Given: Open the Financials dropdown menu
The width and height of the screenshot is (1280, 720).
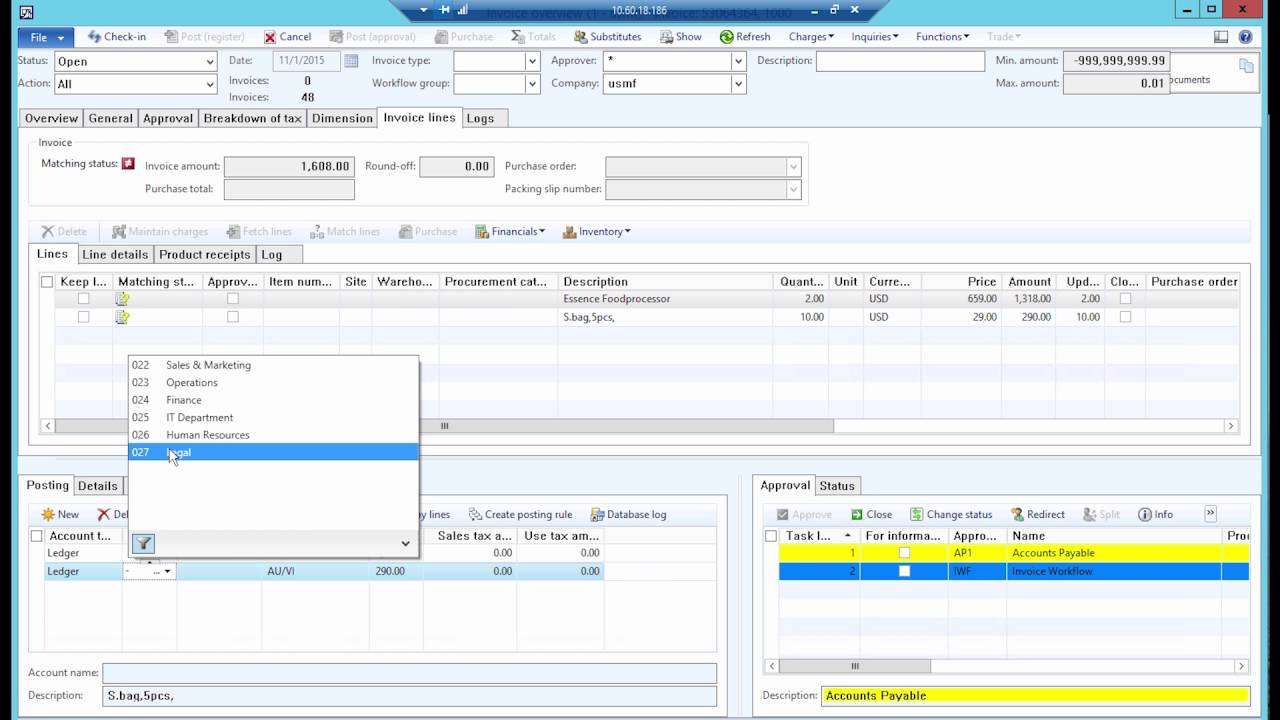Looking at the screenshot, I should coord(510,232).
